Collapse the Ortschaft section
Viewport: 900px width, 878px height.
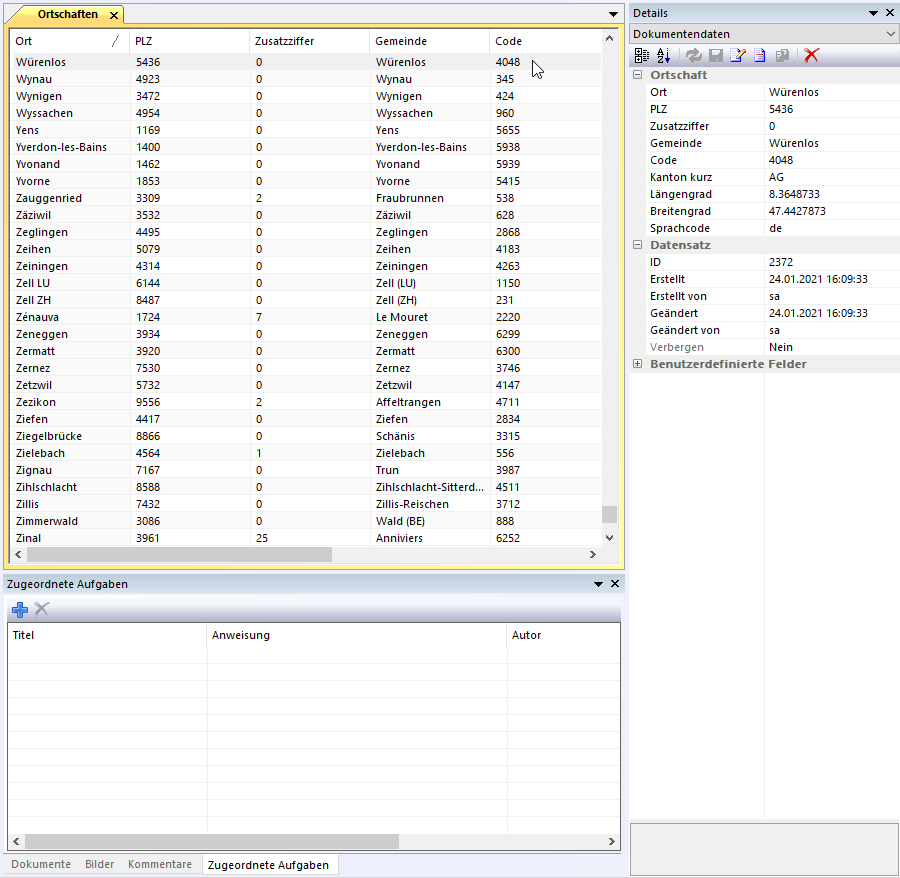coord(637,74)
